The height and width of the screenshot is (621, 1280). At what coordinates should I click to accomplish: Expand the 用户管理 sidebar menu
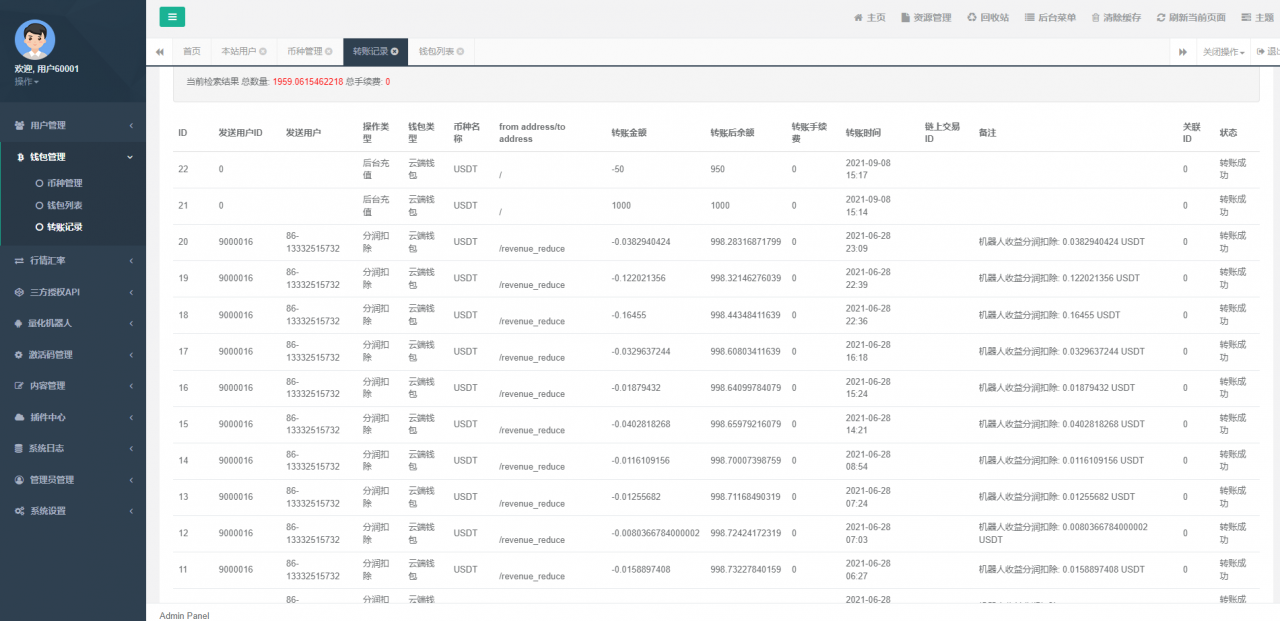(72, 125)
